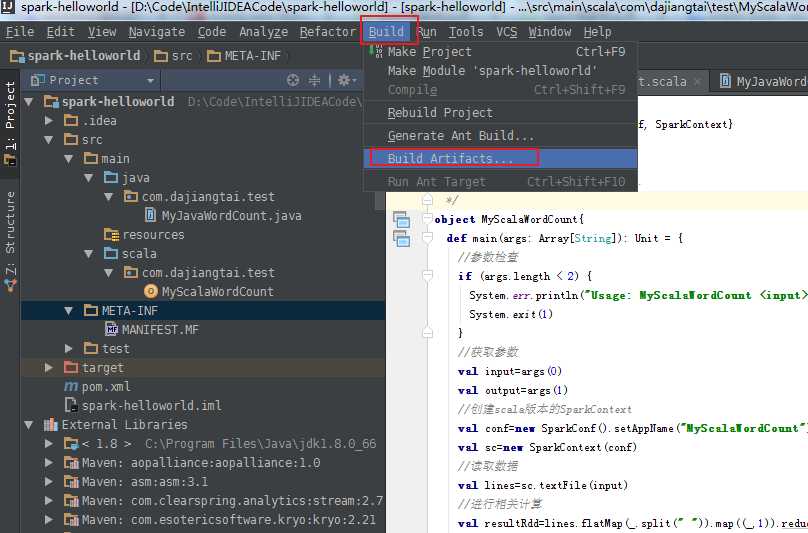Expand the JDK 1.8 library node
This screenshot has height=533, width=808.
click(x=49, y=444)
